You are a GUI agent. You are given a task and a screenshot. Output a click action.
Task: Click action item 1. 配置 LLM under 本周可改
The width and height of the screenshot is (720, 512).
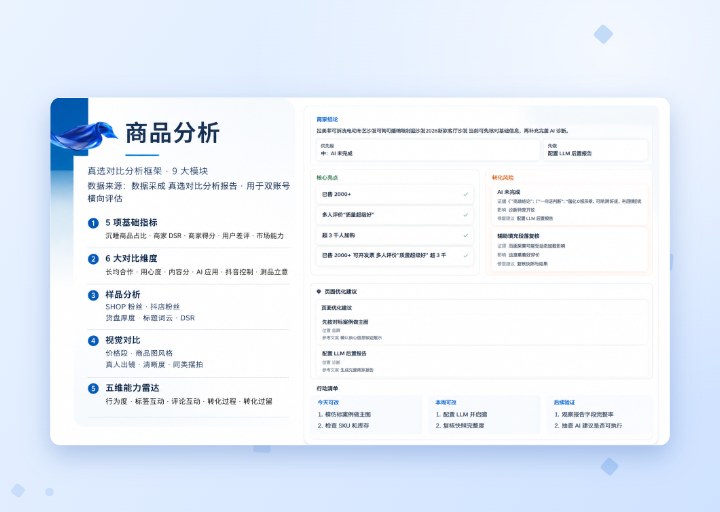pyautogui.click(x=461, y=414)
